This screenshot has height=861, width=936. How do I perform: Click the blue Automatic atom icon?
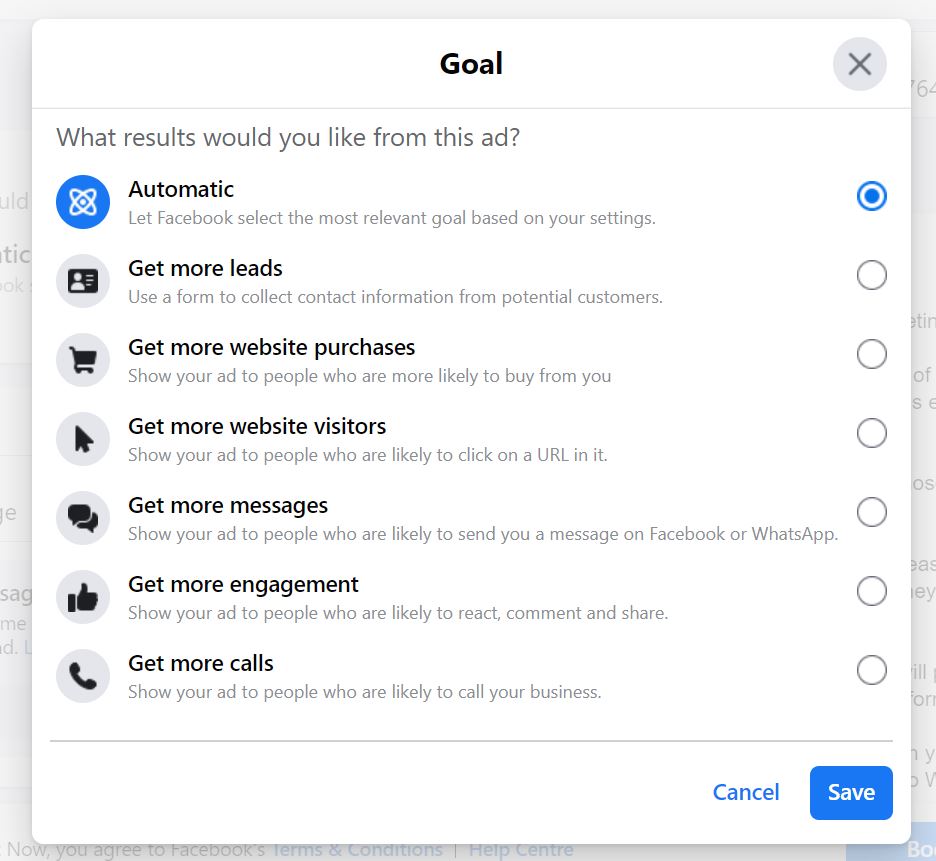(83, 202)
